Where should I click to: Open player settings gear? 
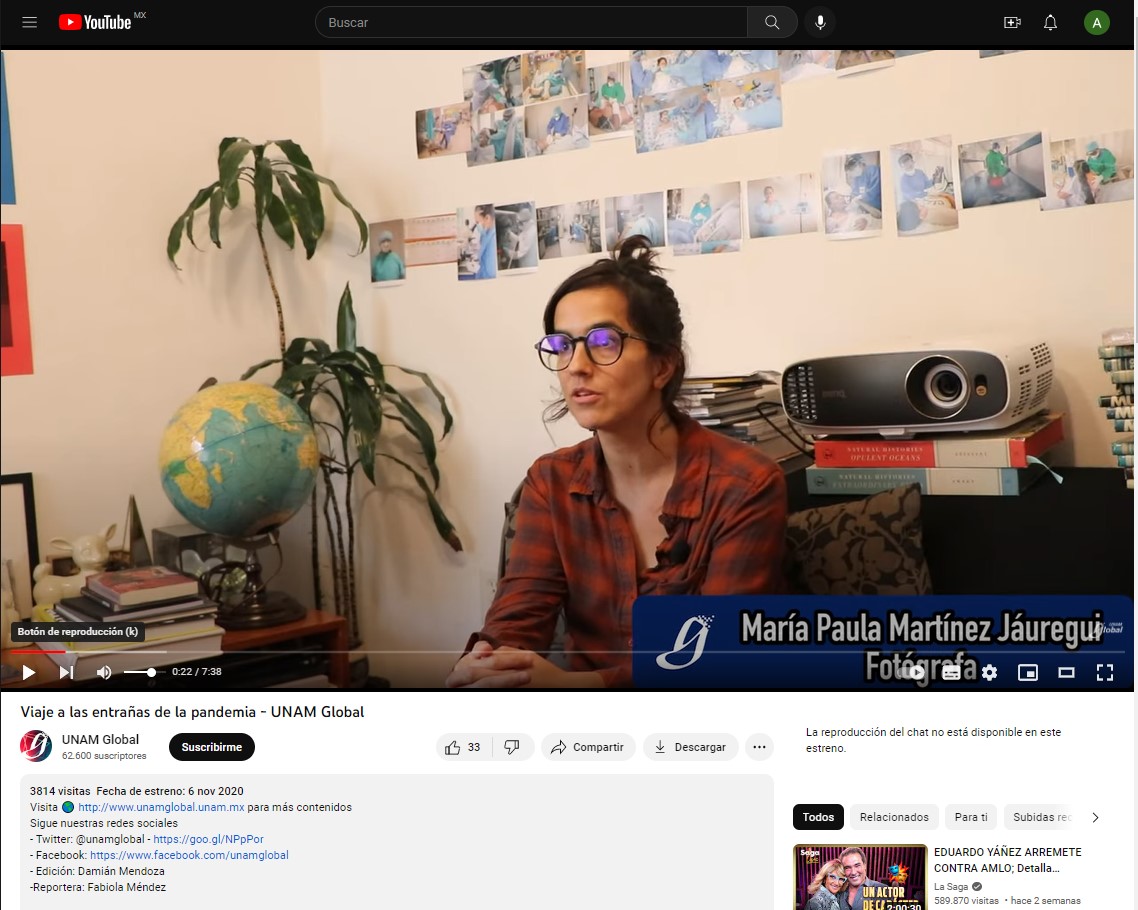point(989,672)
